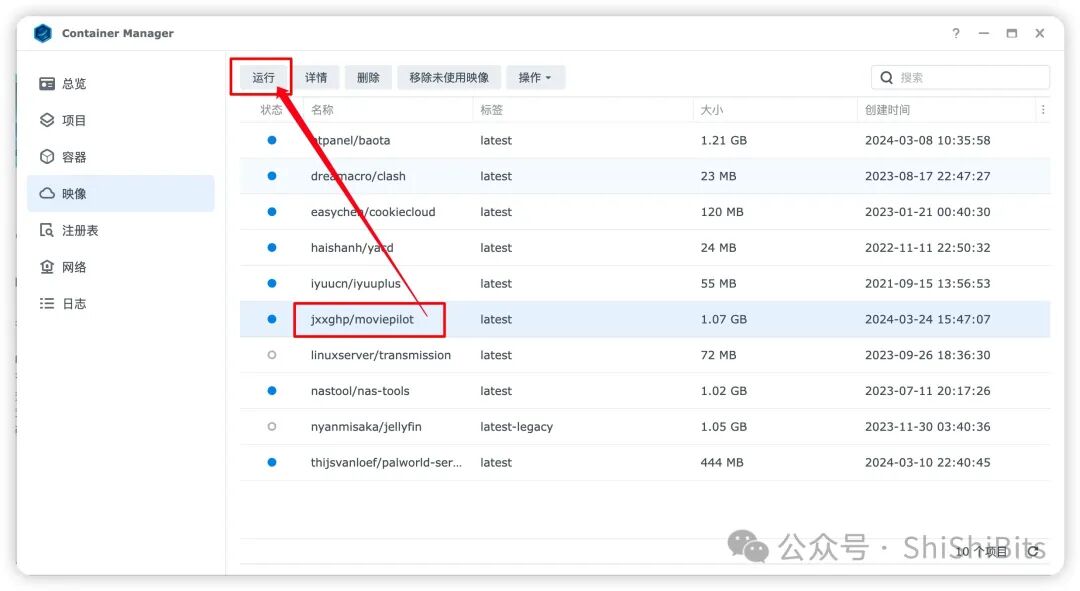
Task: Open the 网络 network section
Action: [121, 267]
